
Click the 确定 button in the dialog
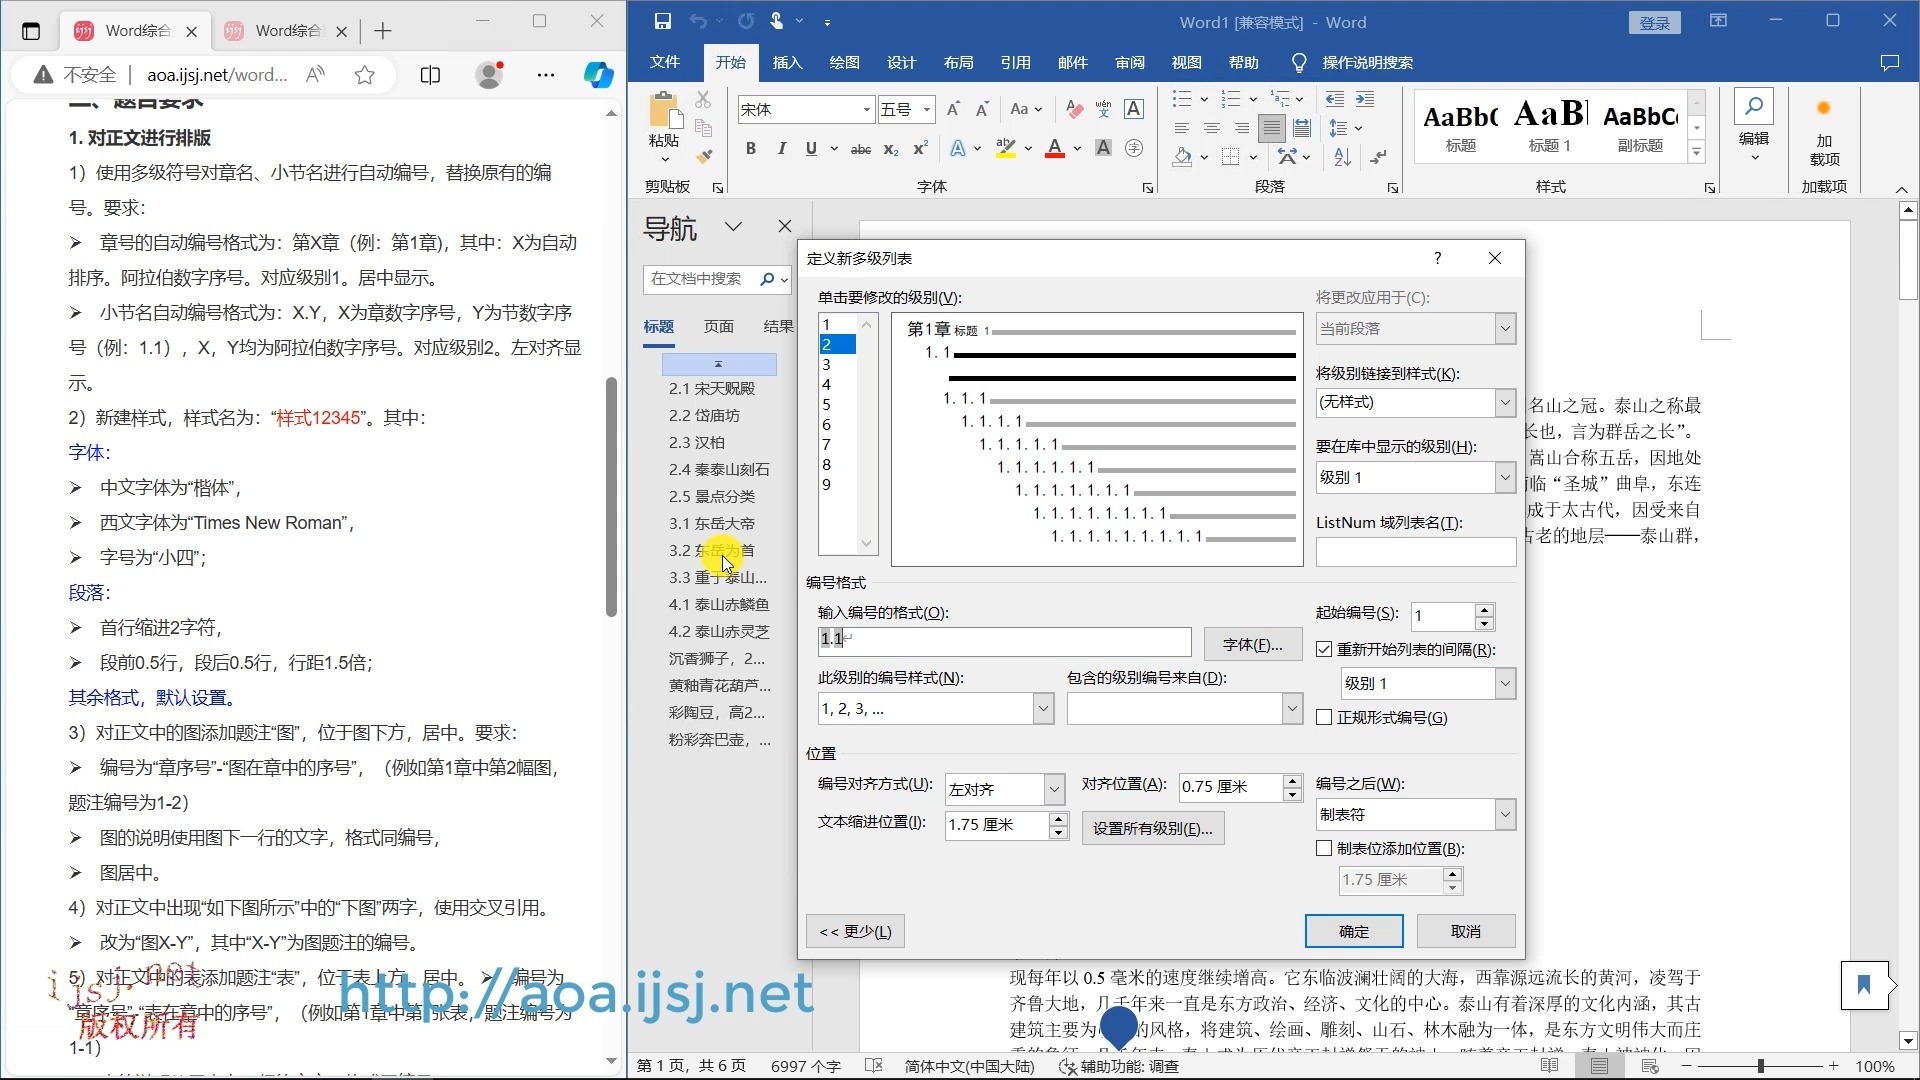[x=1353, y=930]
